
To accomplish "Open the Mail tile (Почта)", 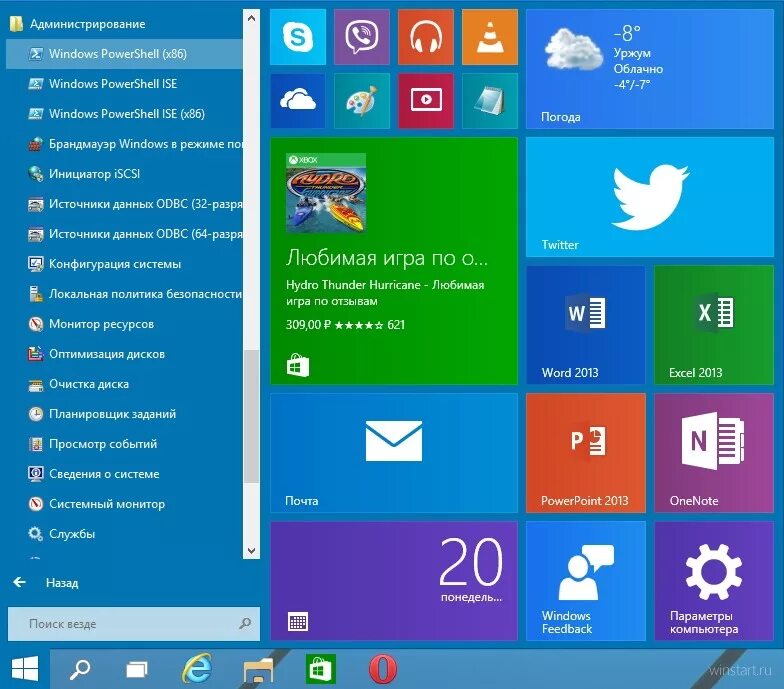I will point(394,453).
